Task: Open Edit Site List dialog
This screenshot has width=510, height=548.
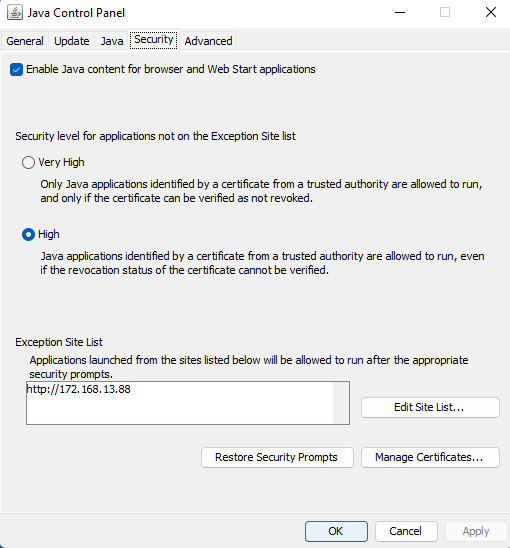Action: click(430, 407)
